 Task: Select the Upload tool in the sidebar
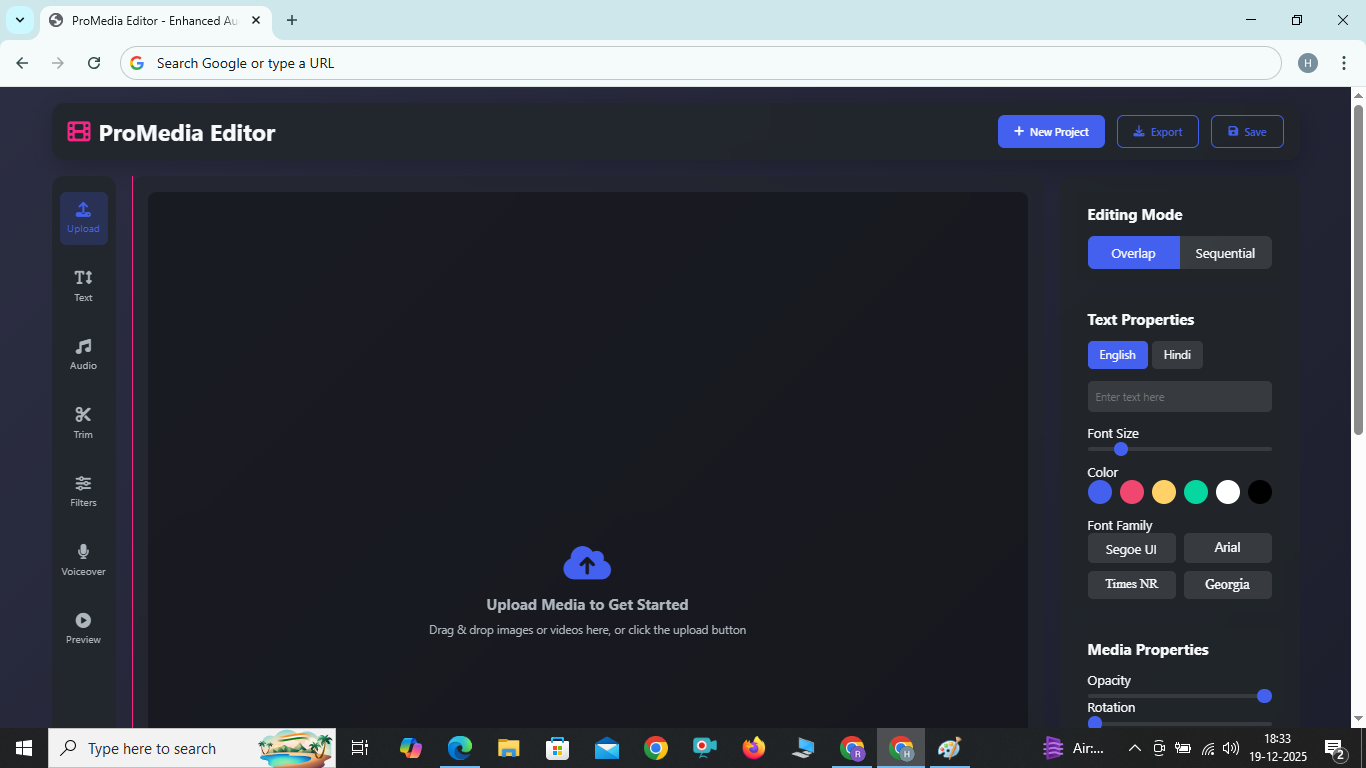pyautogui.click(x=83, y=217)
